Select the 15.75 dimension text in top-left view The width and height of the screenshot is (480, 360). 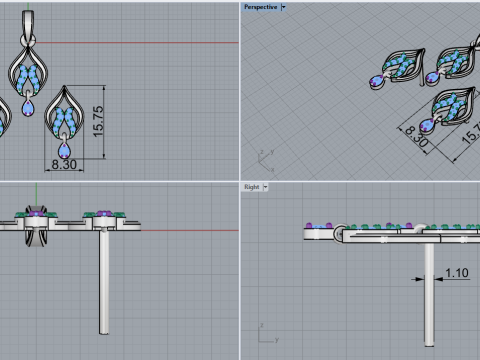click(98, 121)
